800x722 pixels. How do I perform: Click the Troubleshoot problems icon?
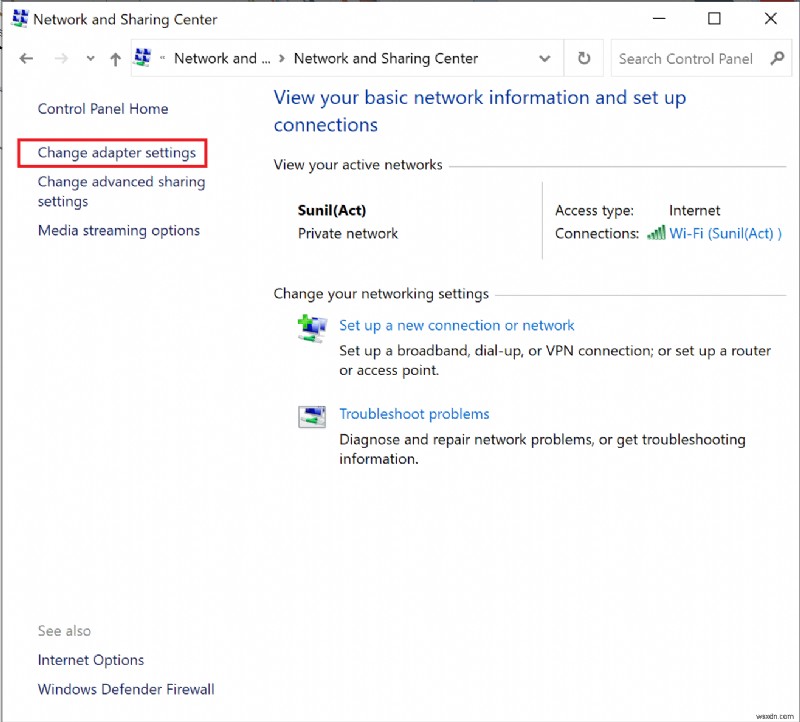(x=312, y=416)
